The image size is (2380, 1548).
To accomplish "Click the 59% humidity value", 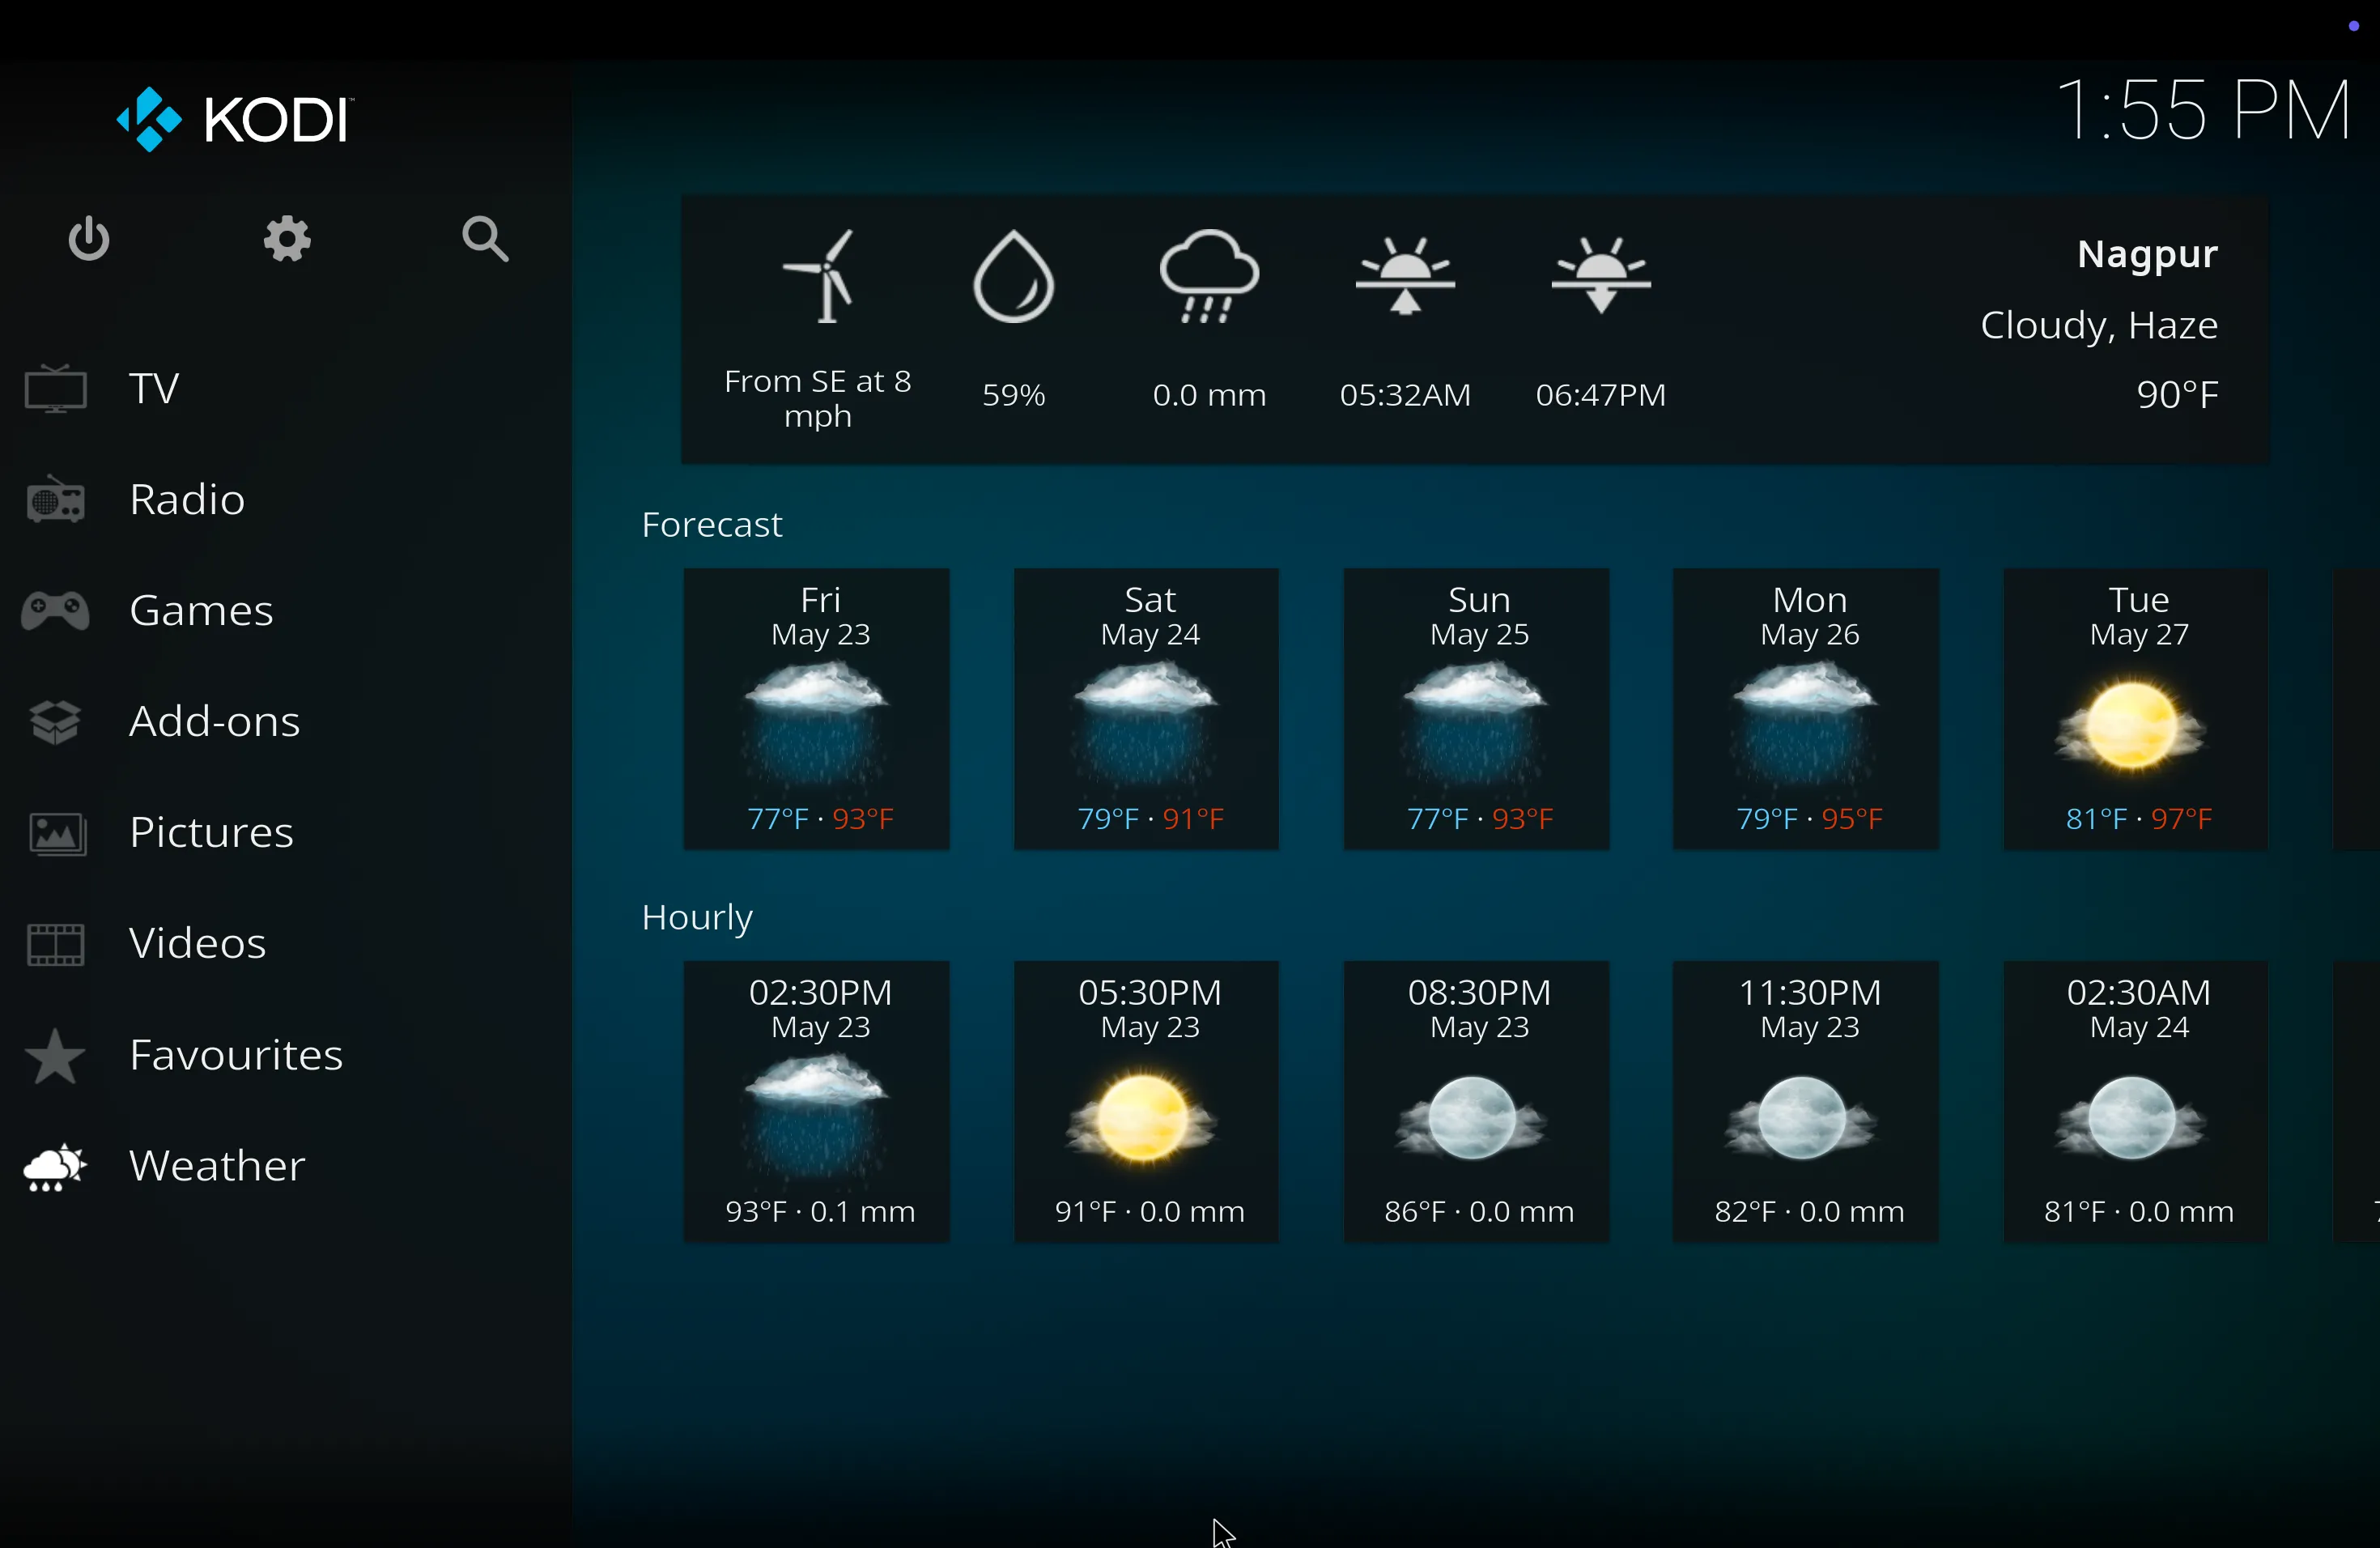I will [x=1013, y=395].
